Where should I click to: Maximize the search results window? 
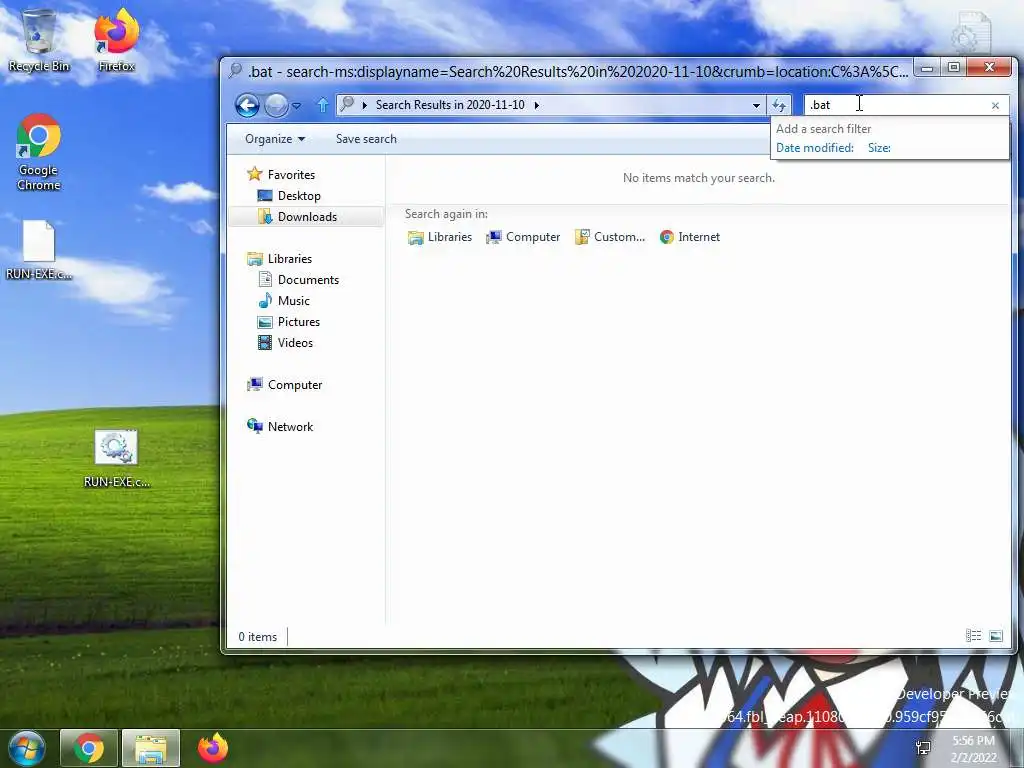click(x=953, y=67)
